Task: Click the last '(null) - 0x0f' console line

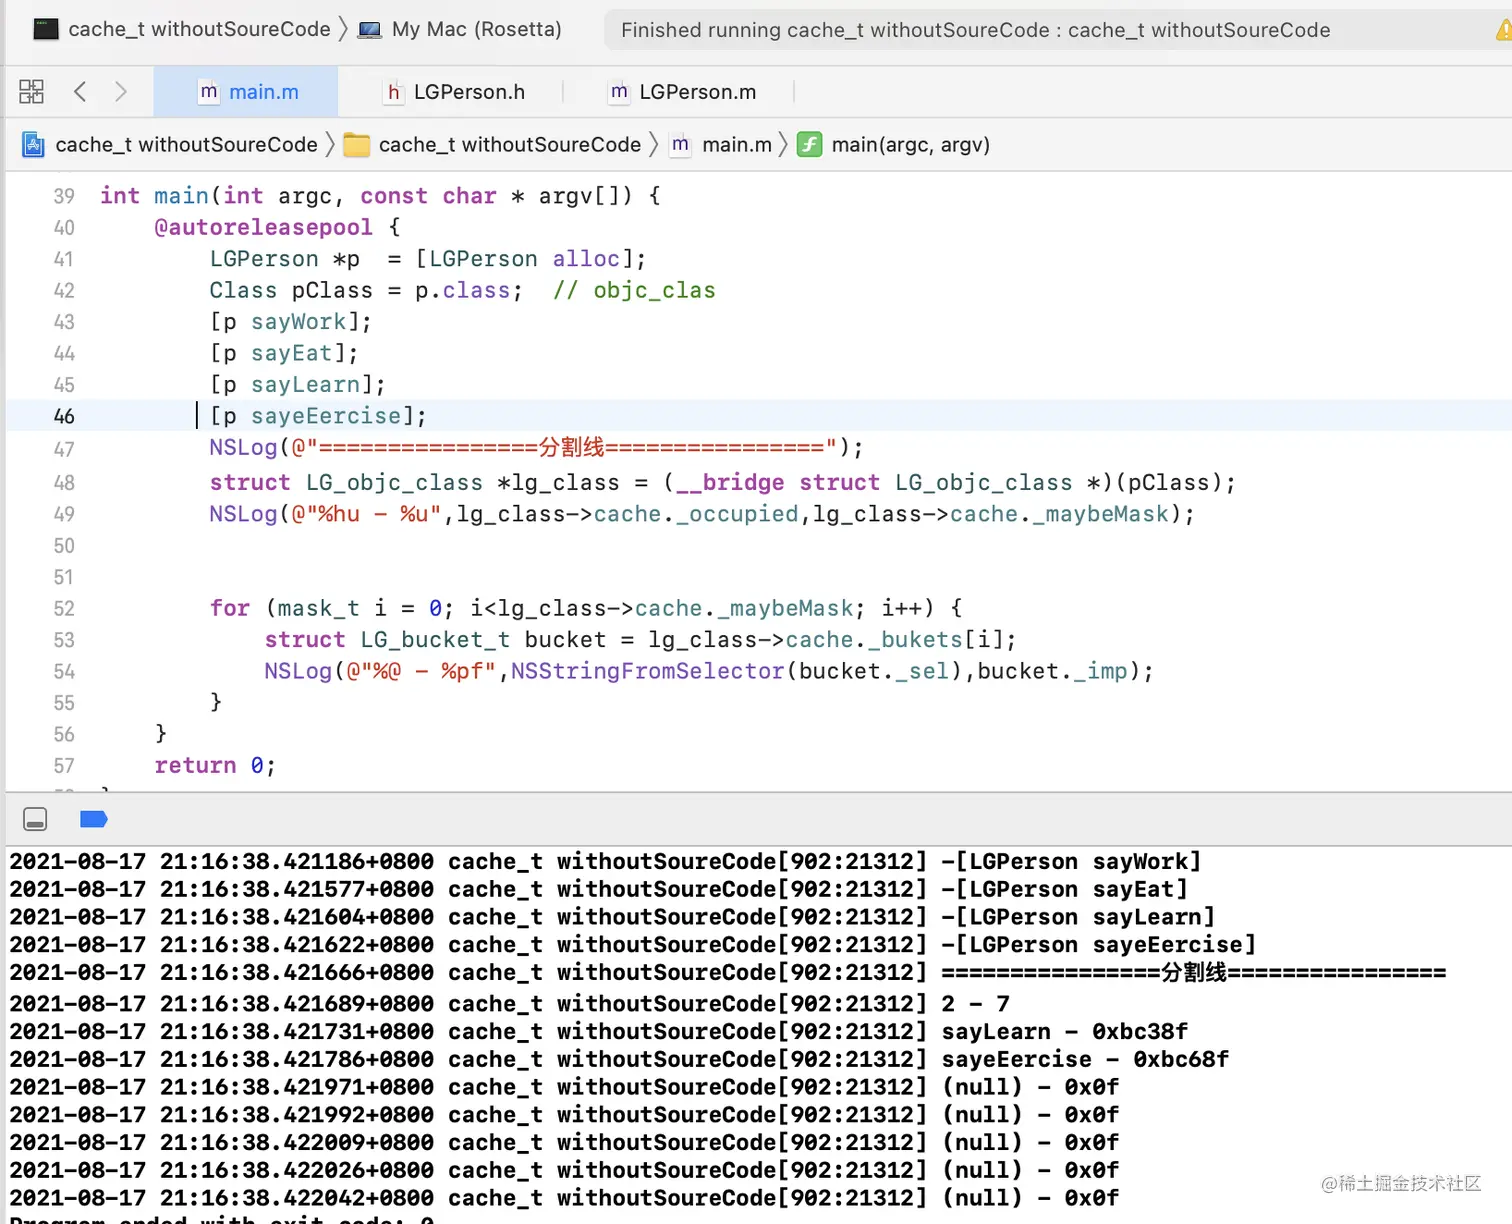Action: click(1031, 1198)
